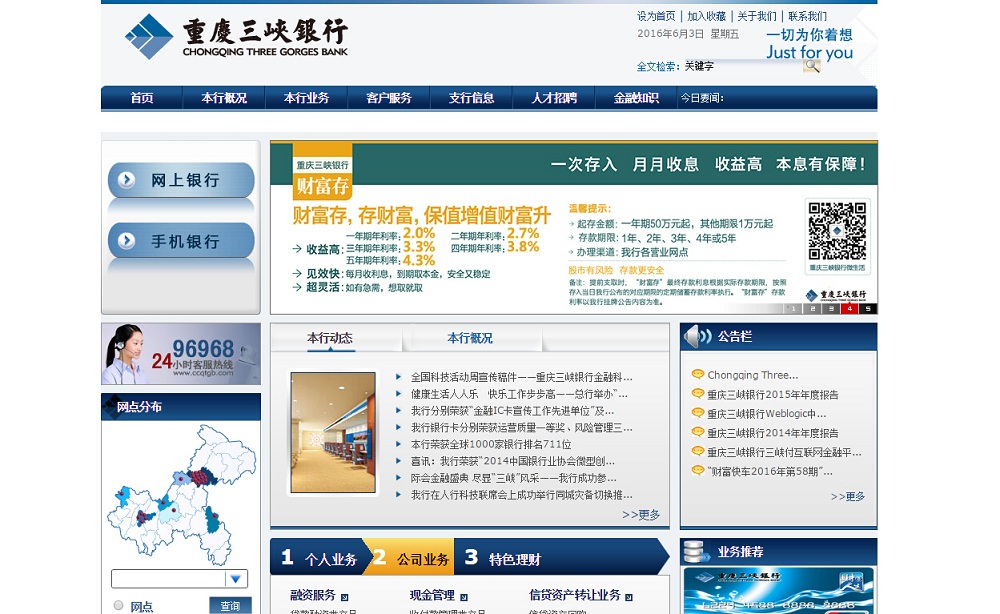Screen dimensions: 1000x614
Task: Click the 96968 customer hotline banner
Action: pyautogui.click(x=181, y=353)
